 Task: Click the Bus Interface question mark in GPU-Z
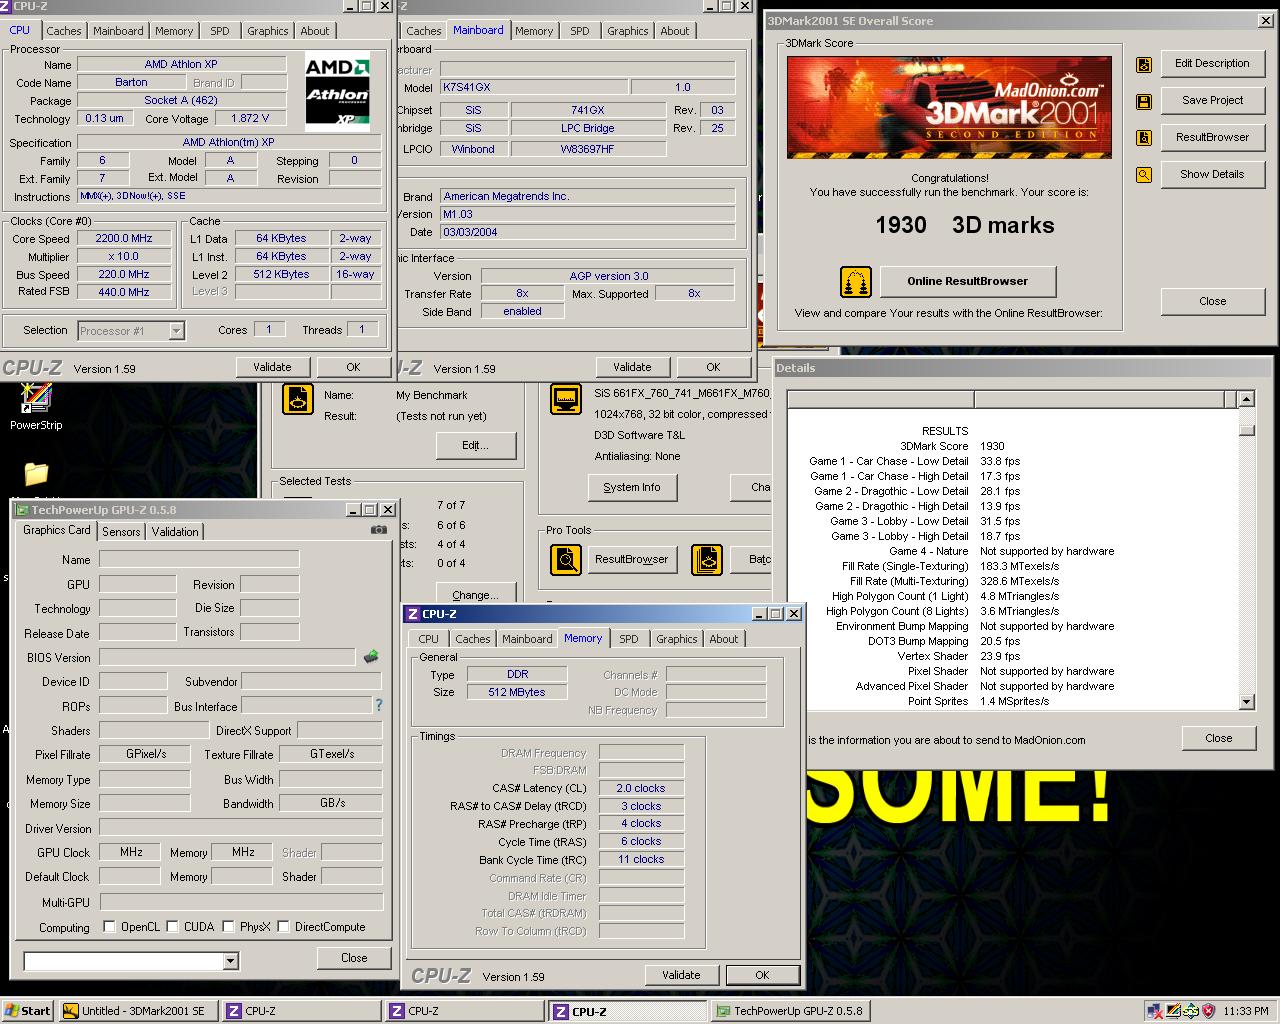point(378,706)
